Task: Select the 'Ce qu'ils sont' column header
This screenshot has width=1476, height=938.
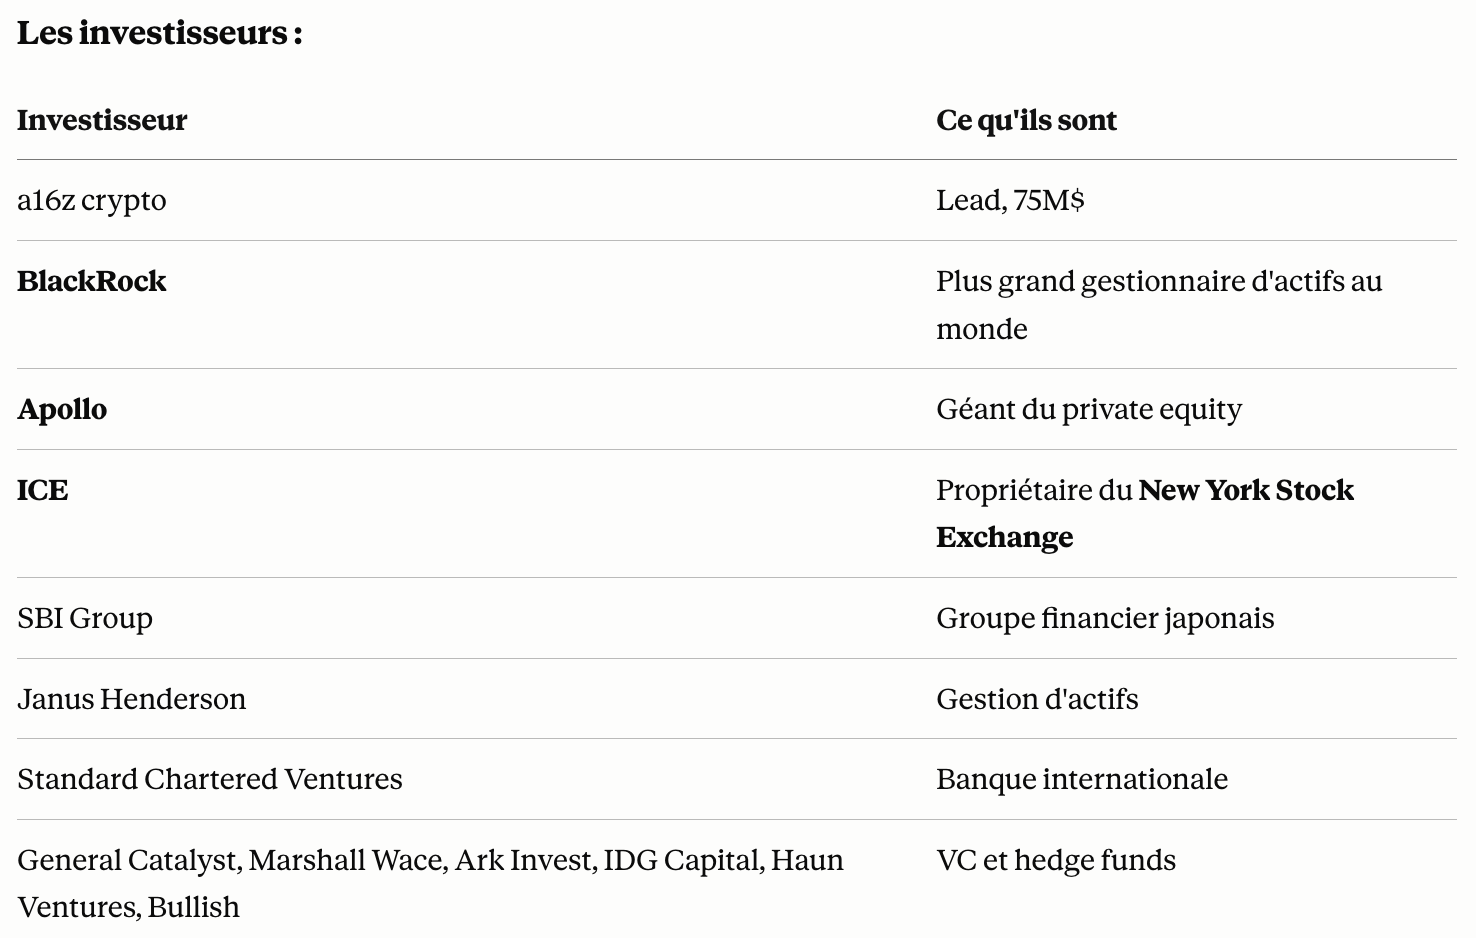Action: [1026, 120]
